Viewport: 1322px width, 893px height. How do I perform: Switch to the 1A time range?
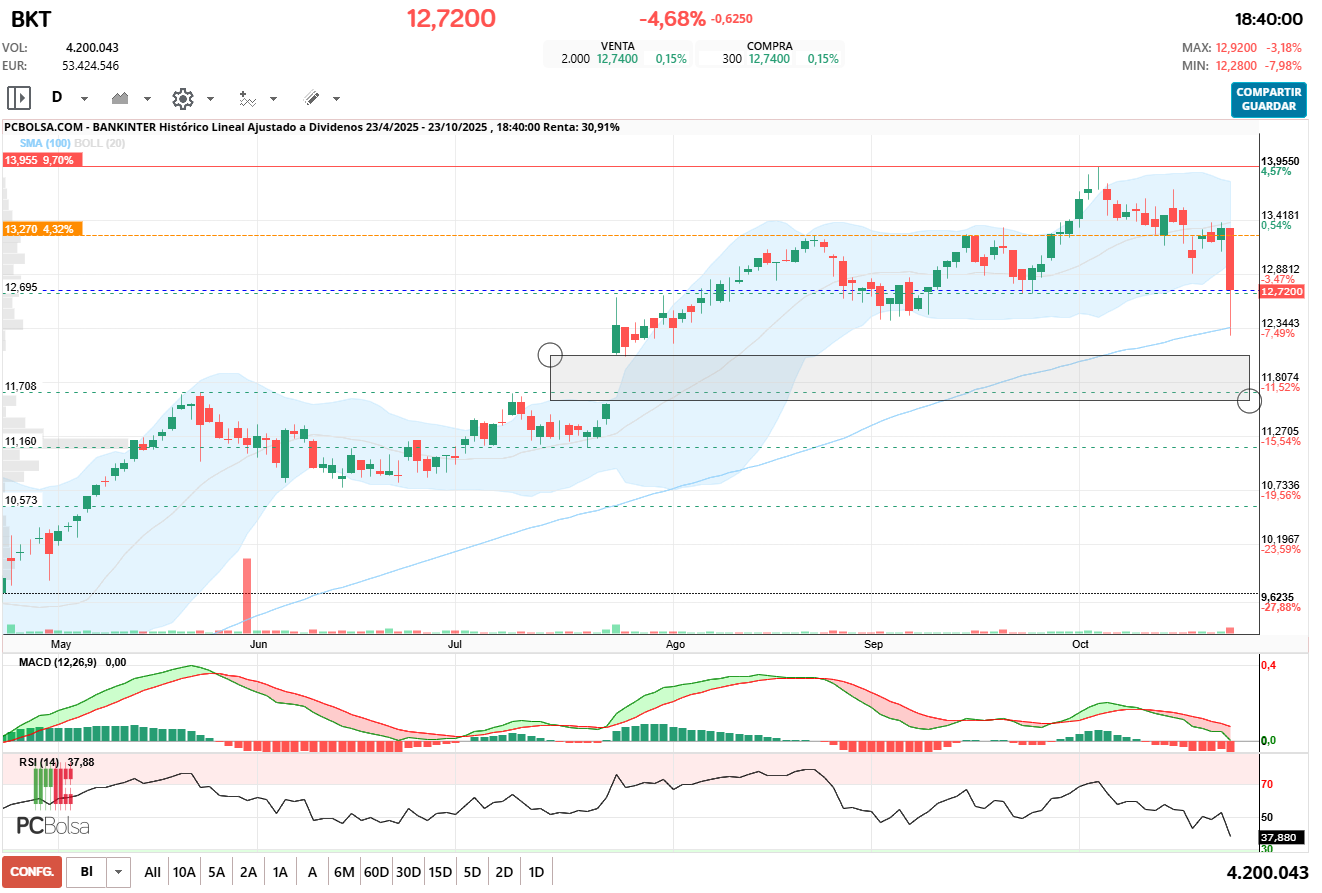point(280,872)
